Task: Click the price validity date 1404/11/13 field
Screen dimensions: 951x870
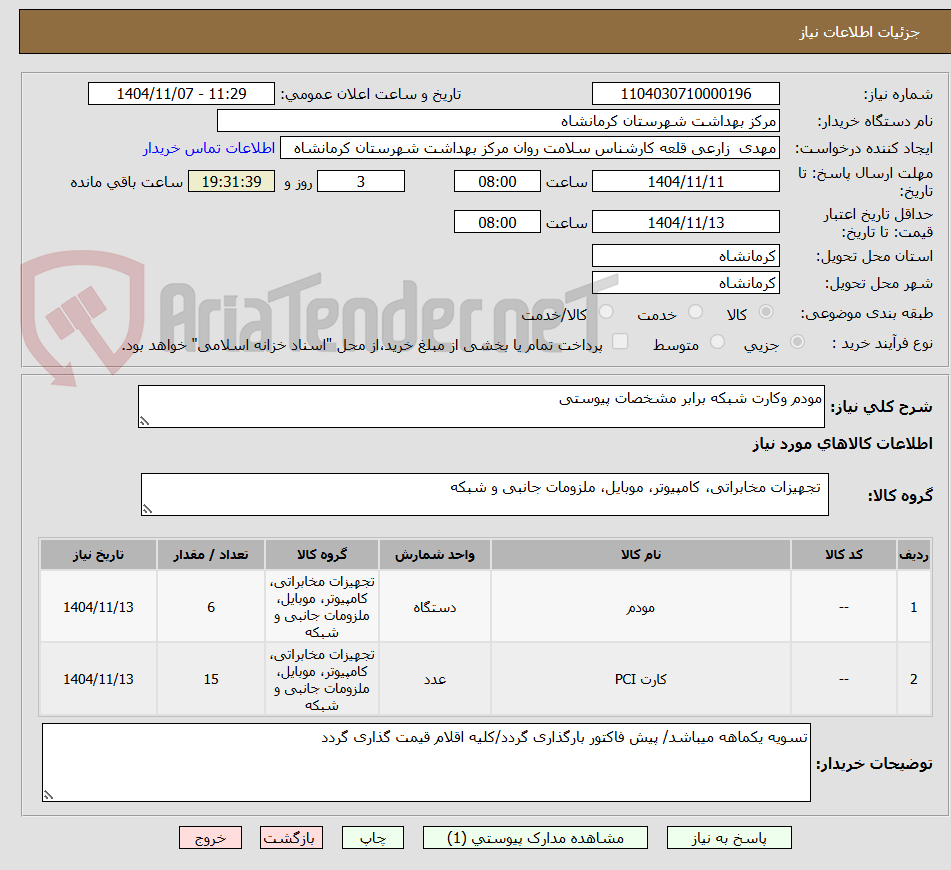Action: pos(685,222)
